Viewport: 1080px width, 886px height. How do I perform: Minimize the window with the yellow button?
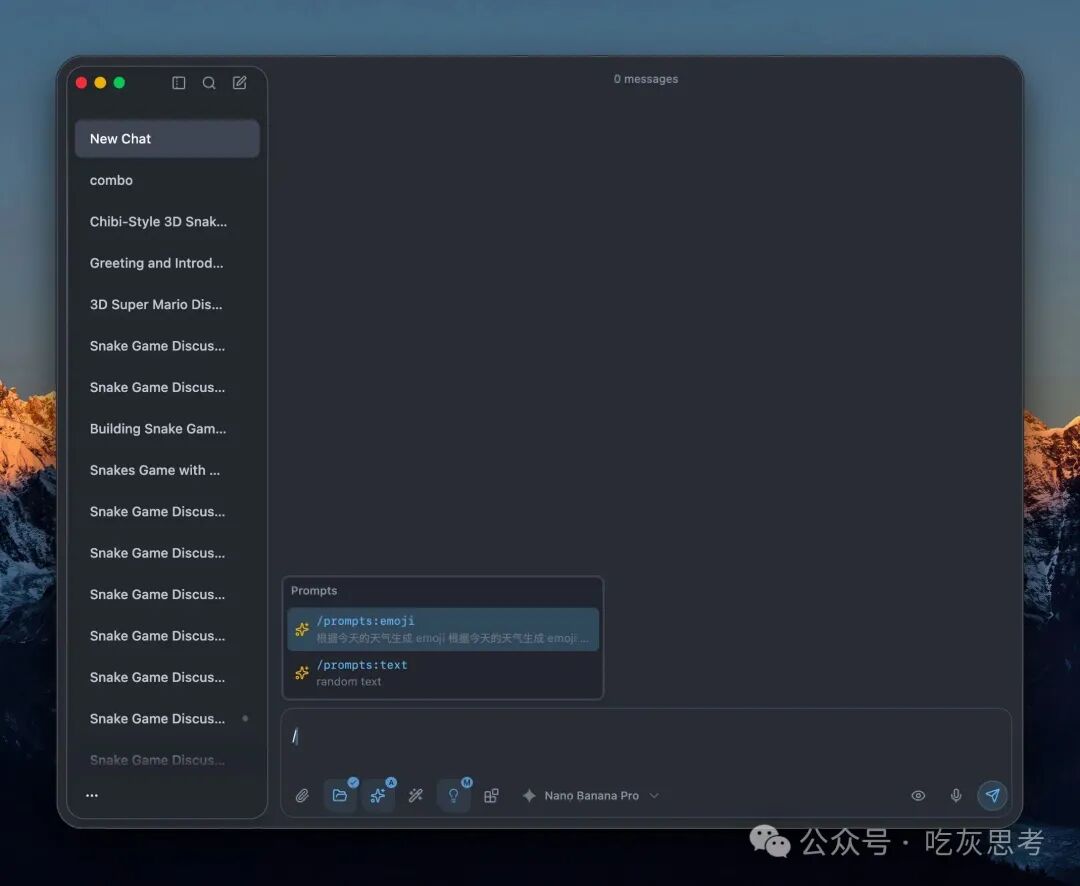click(100, 83)
